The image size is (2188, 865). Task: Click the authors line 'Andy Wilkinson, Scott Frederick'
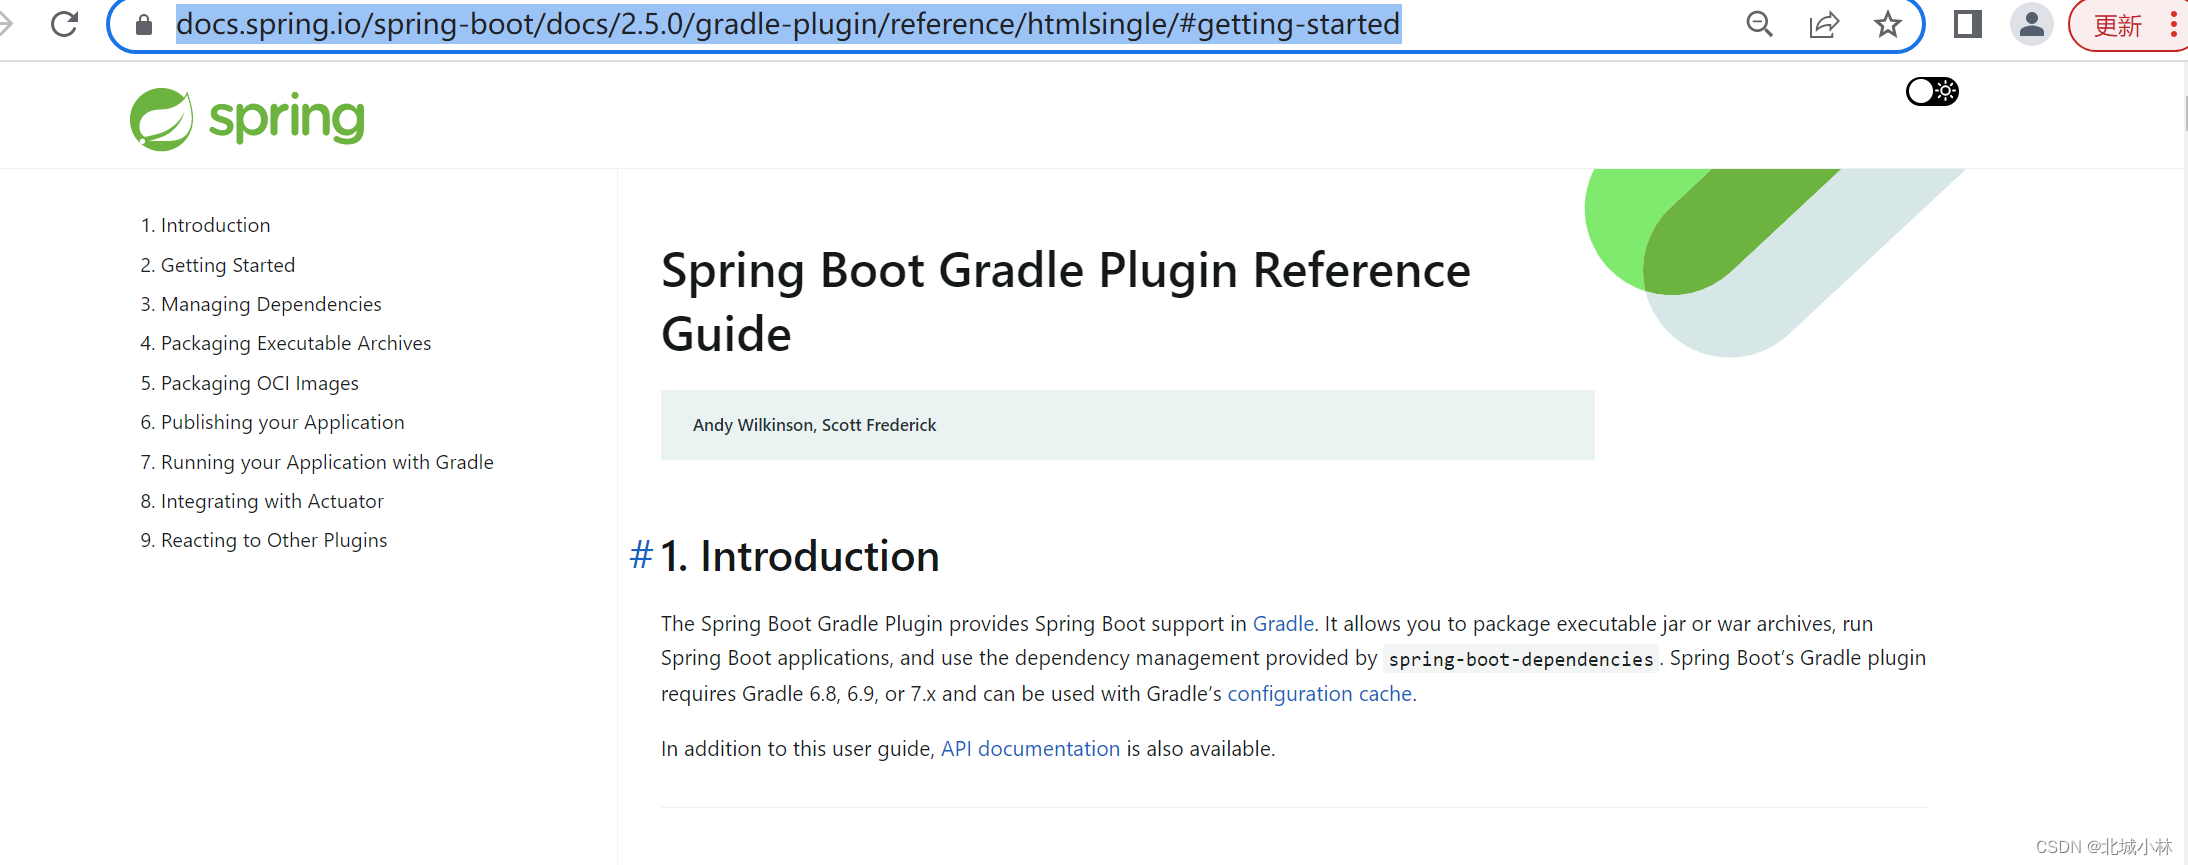click(x=814, y=425)
